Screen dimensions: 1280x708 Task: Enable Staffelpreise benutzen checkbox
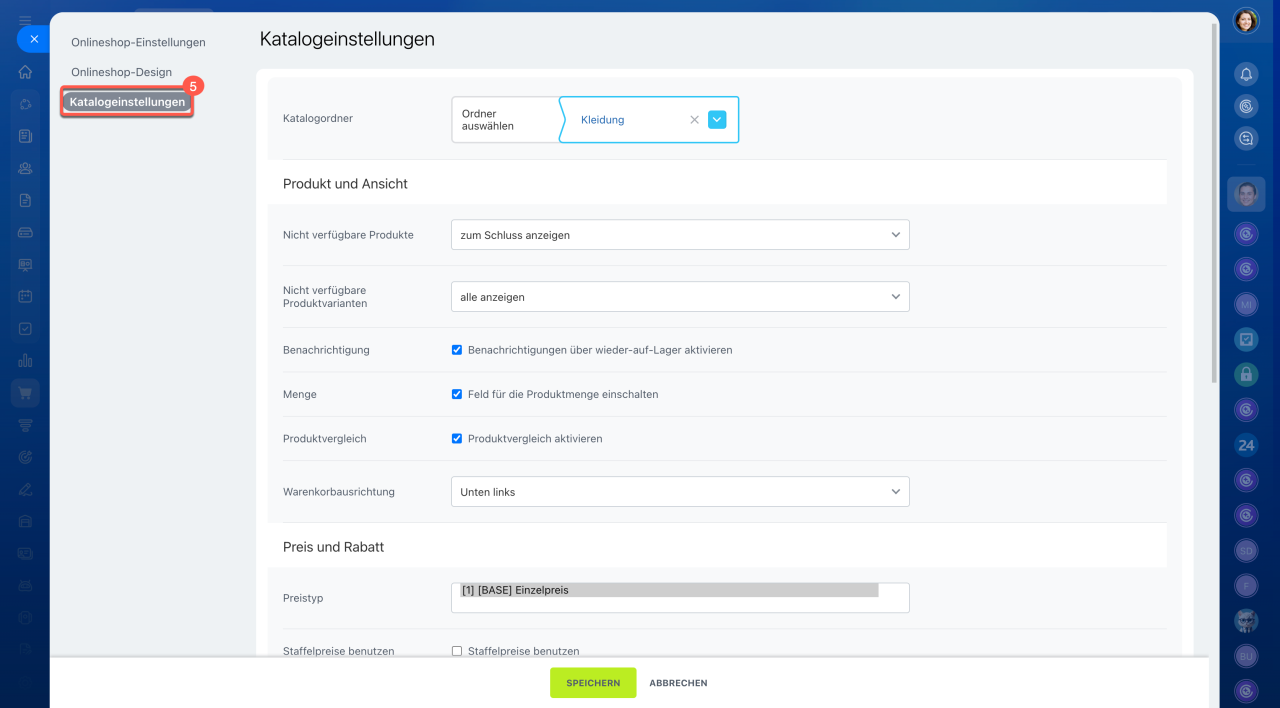(457, 651)
